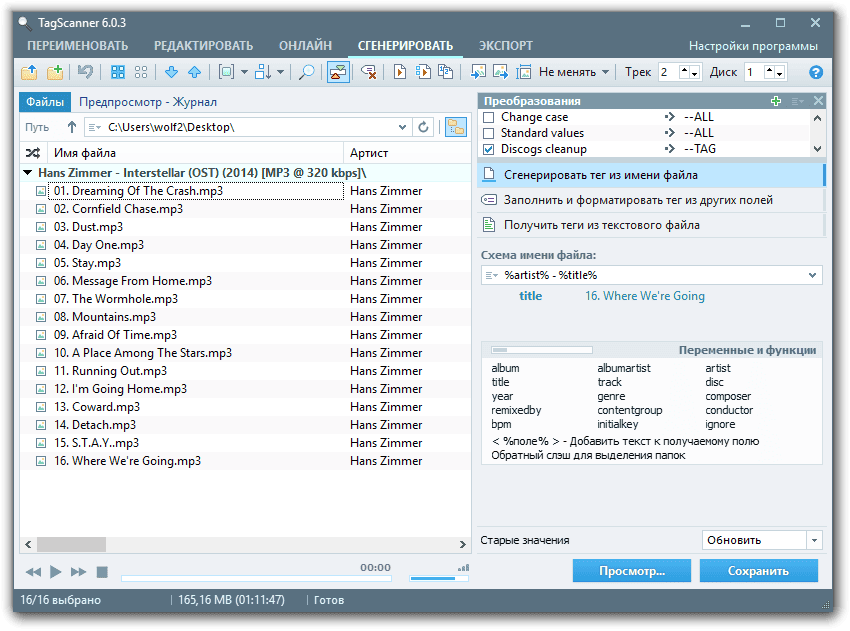The image size is (850, 631).
Task: Open the Не менять dropdown
Action: coord(574,72)
